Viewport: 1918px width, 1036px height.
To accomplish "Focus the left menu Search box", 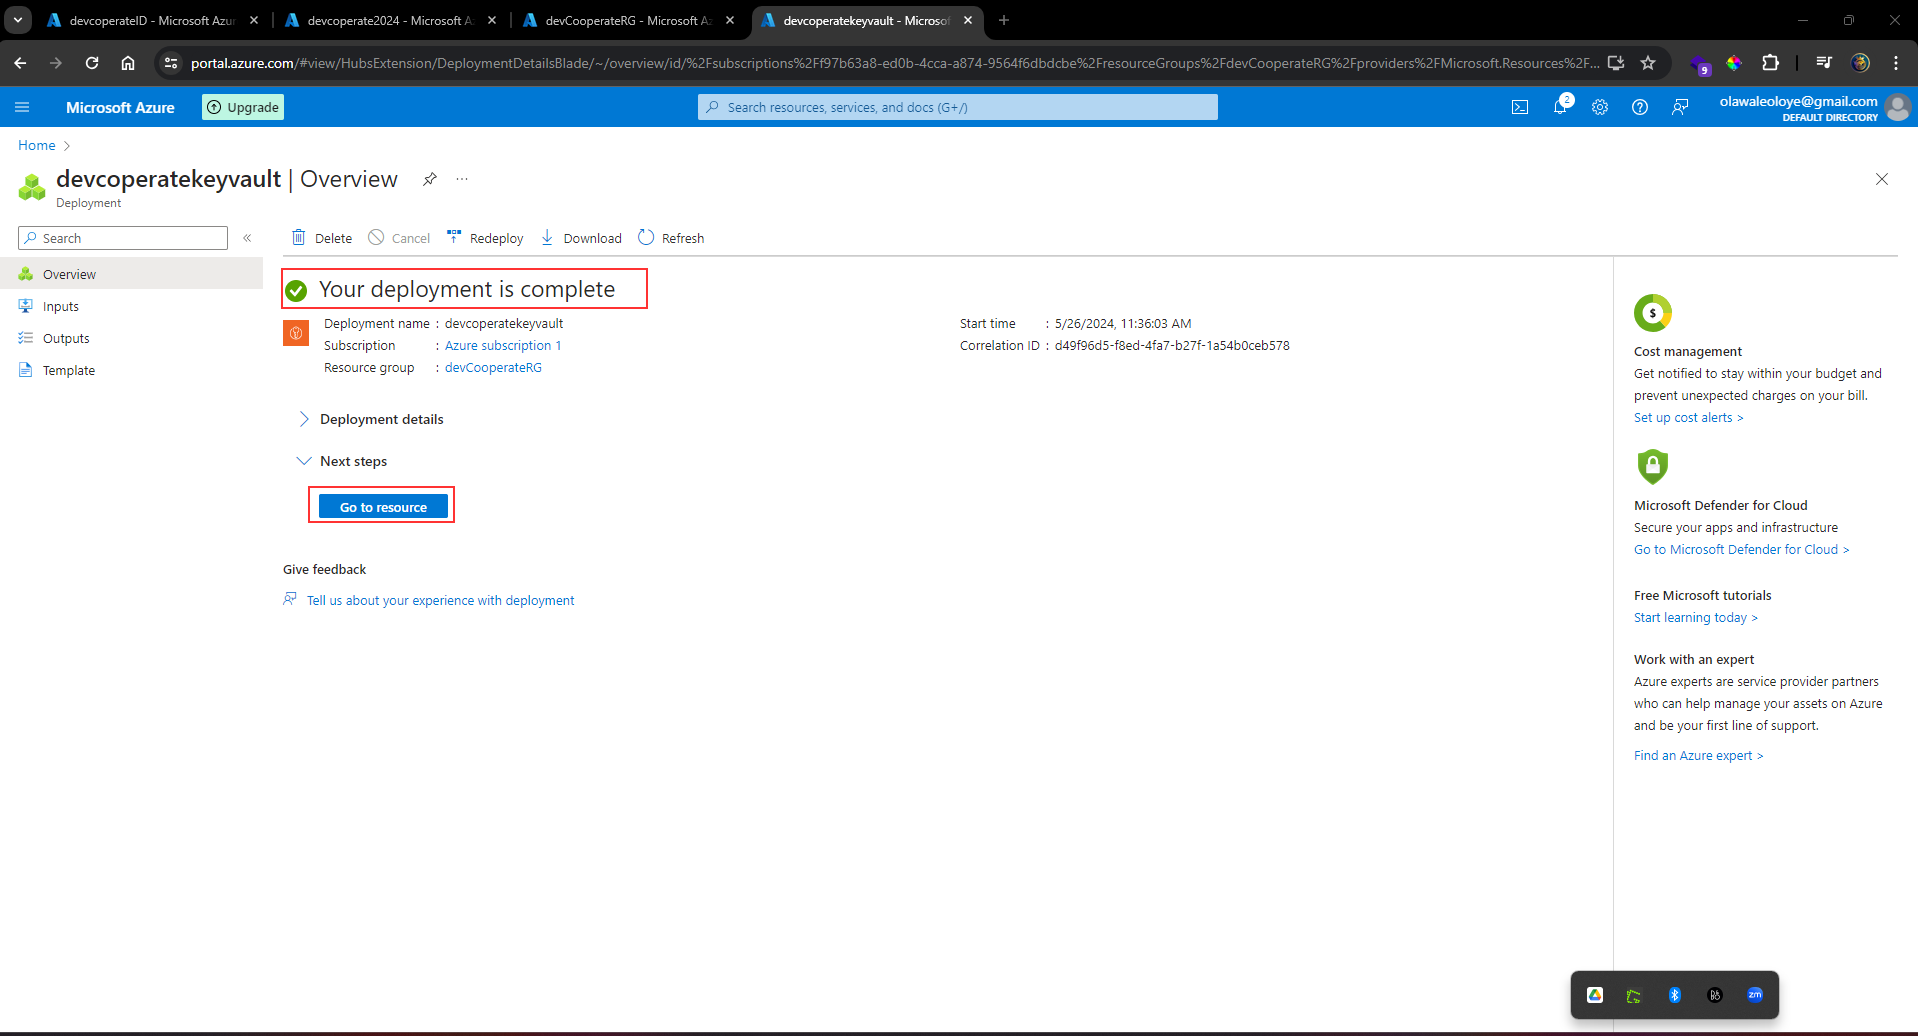I will (123, 238).
